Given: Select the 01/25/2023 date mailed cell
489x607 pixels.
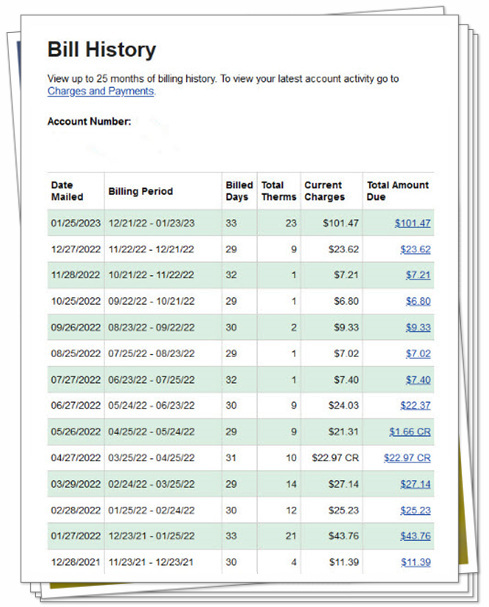Looking at the screenshot, I should (x=75, y=223).
